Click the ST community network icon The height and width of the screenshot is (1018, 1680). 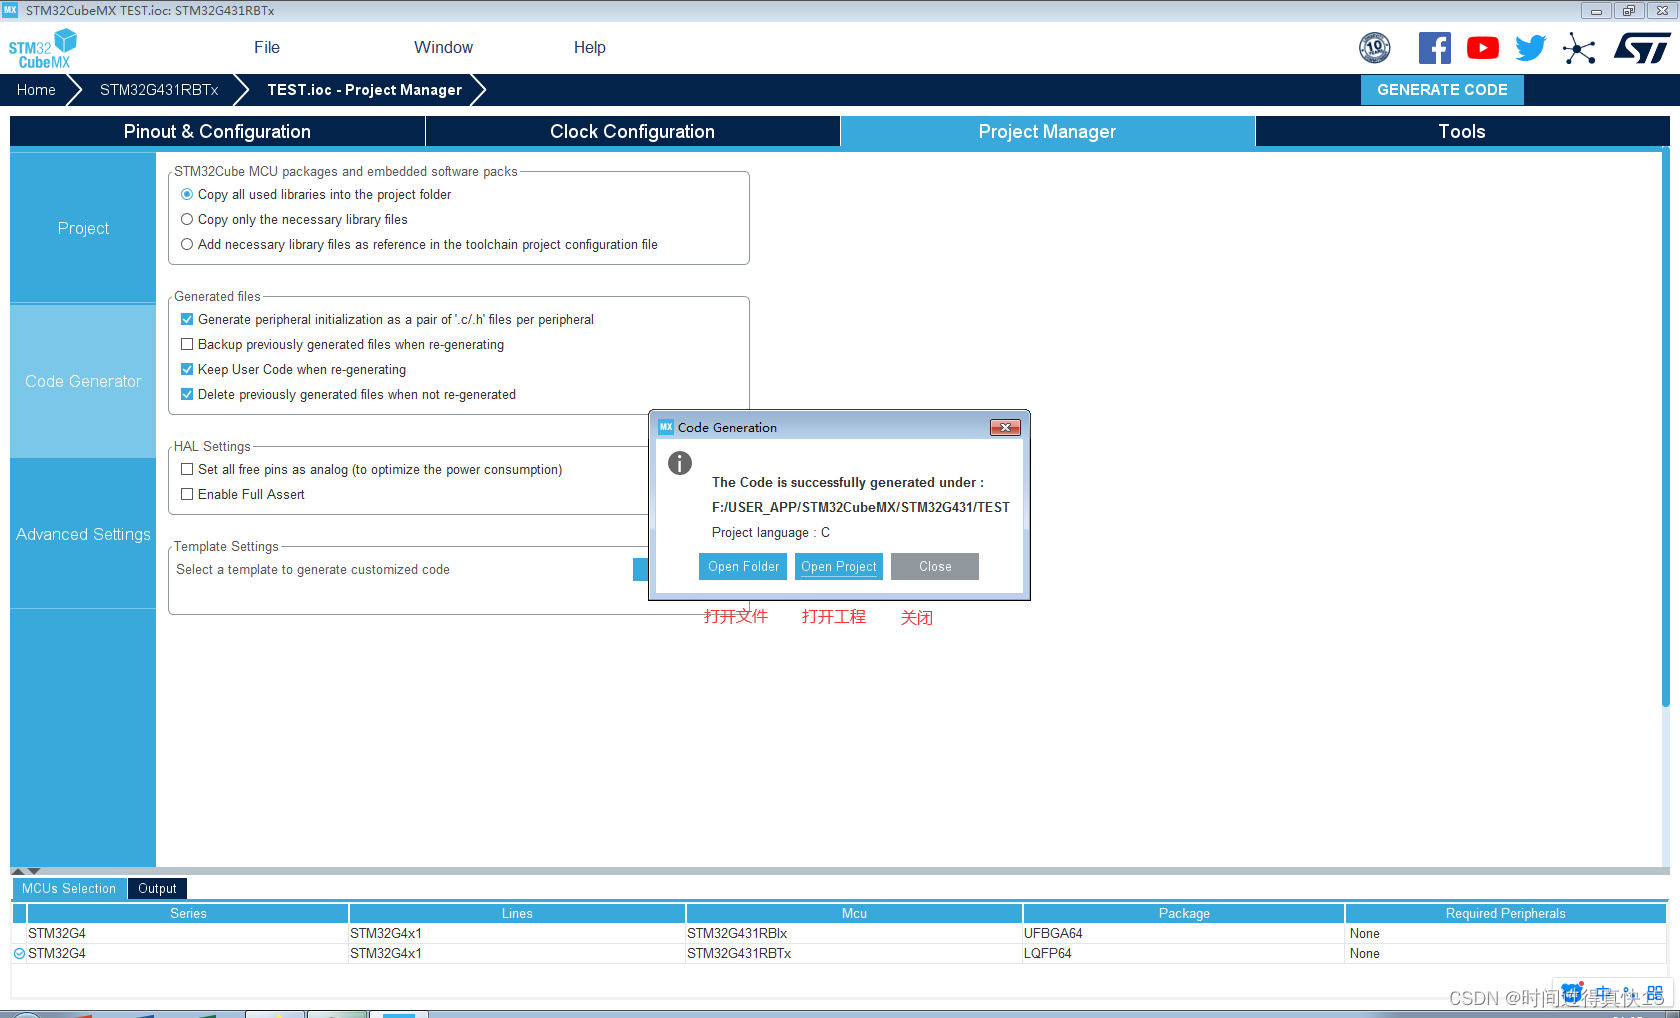[1579, 48]
